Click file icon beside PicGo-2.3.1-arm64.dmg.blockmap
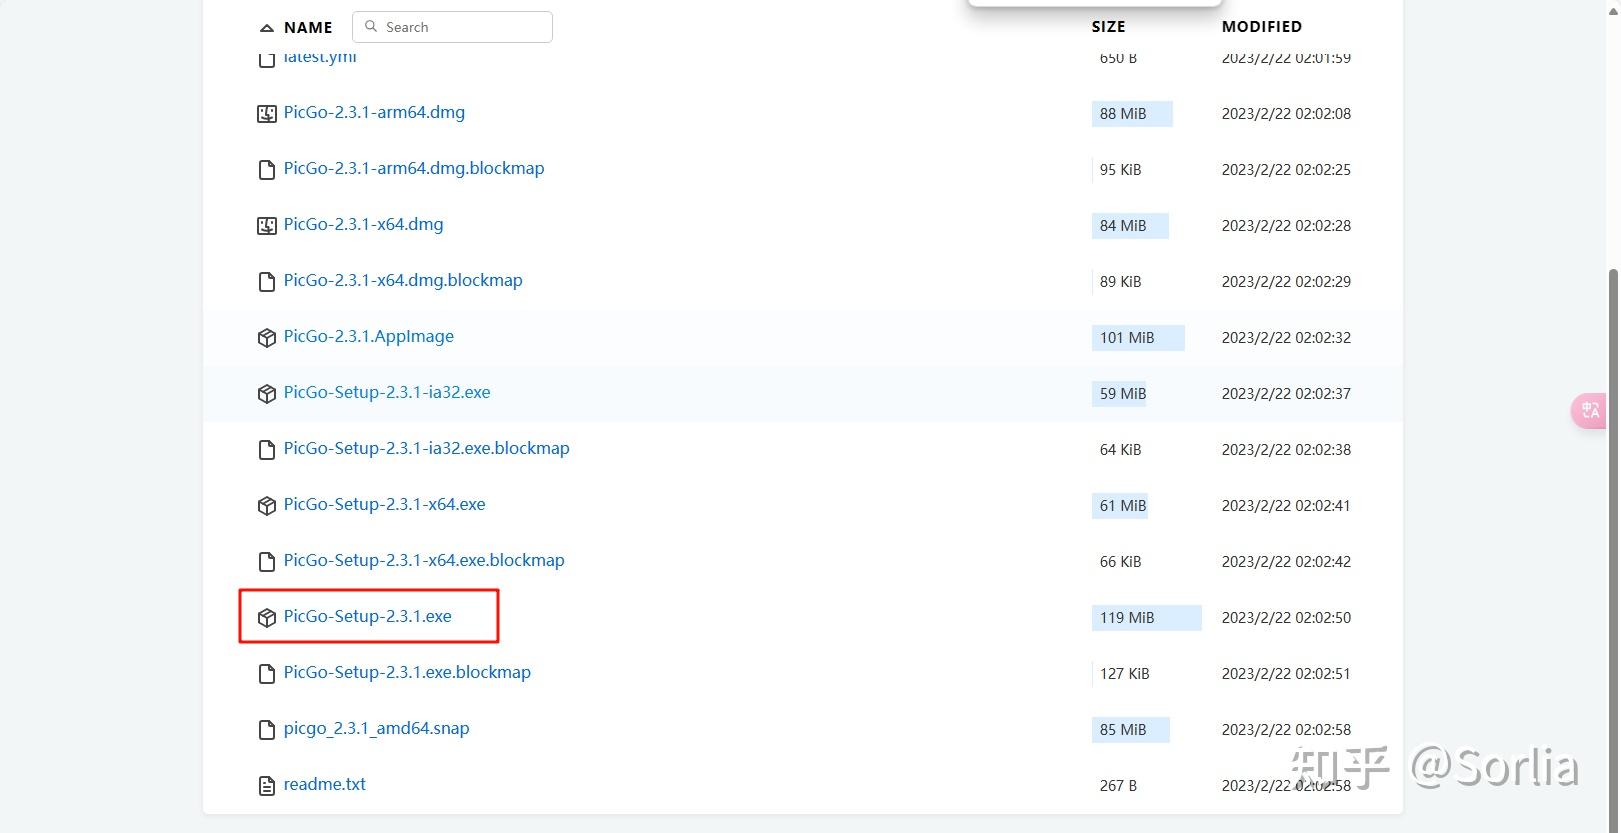This screenshot has height=833, width=1621. 267,170
